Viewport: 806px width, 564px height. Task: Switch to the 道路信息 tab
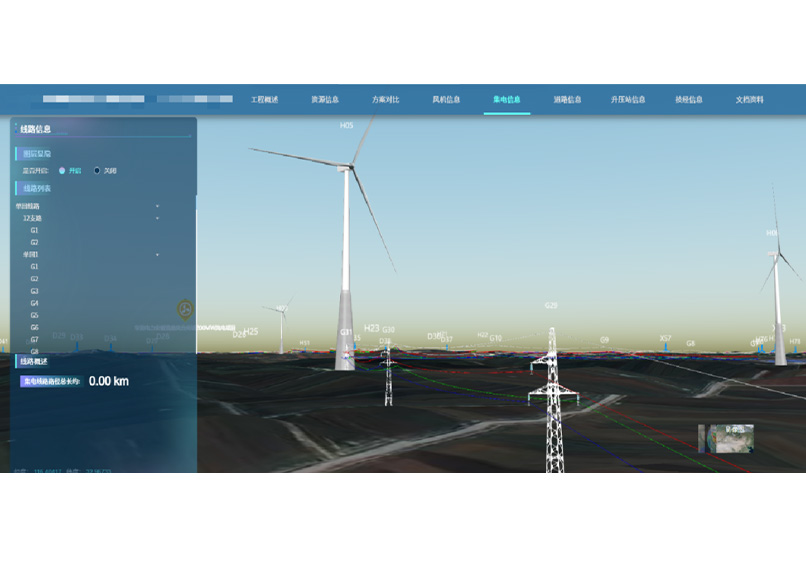pos(567,100)
